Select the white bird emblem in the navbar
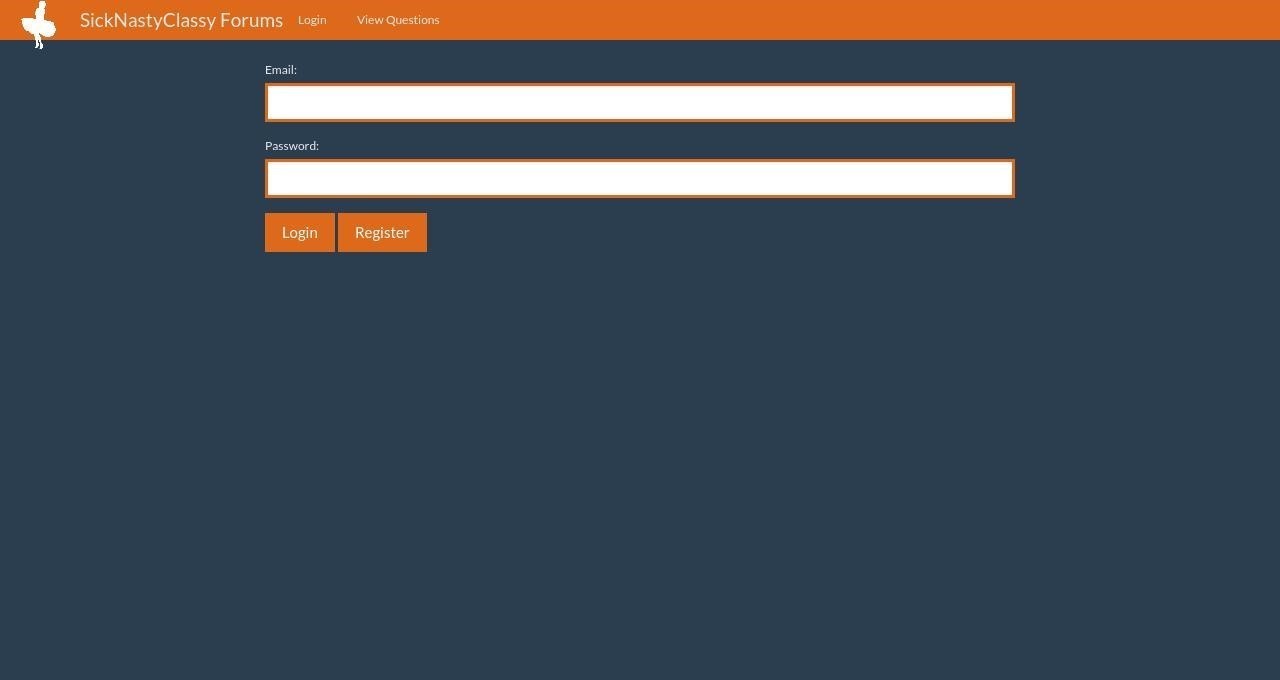 [x=38, y=22]
